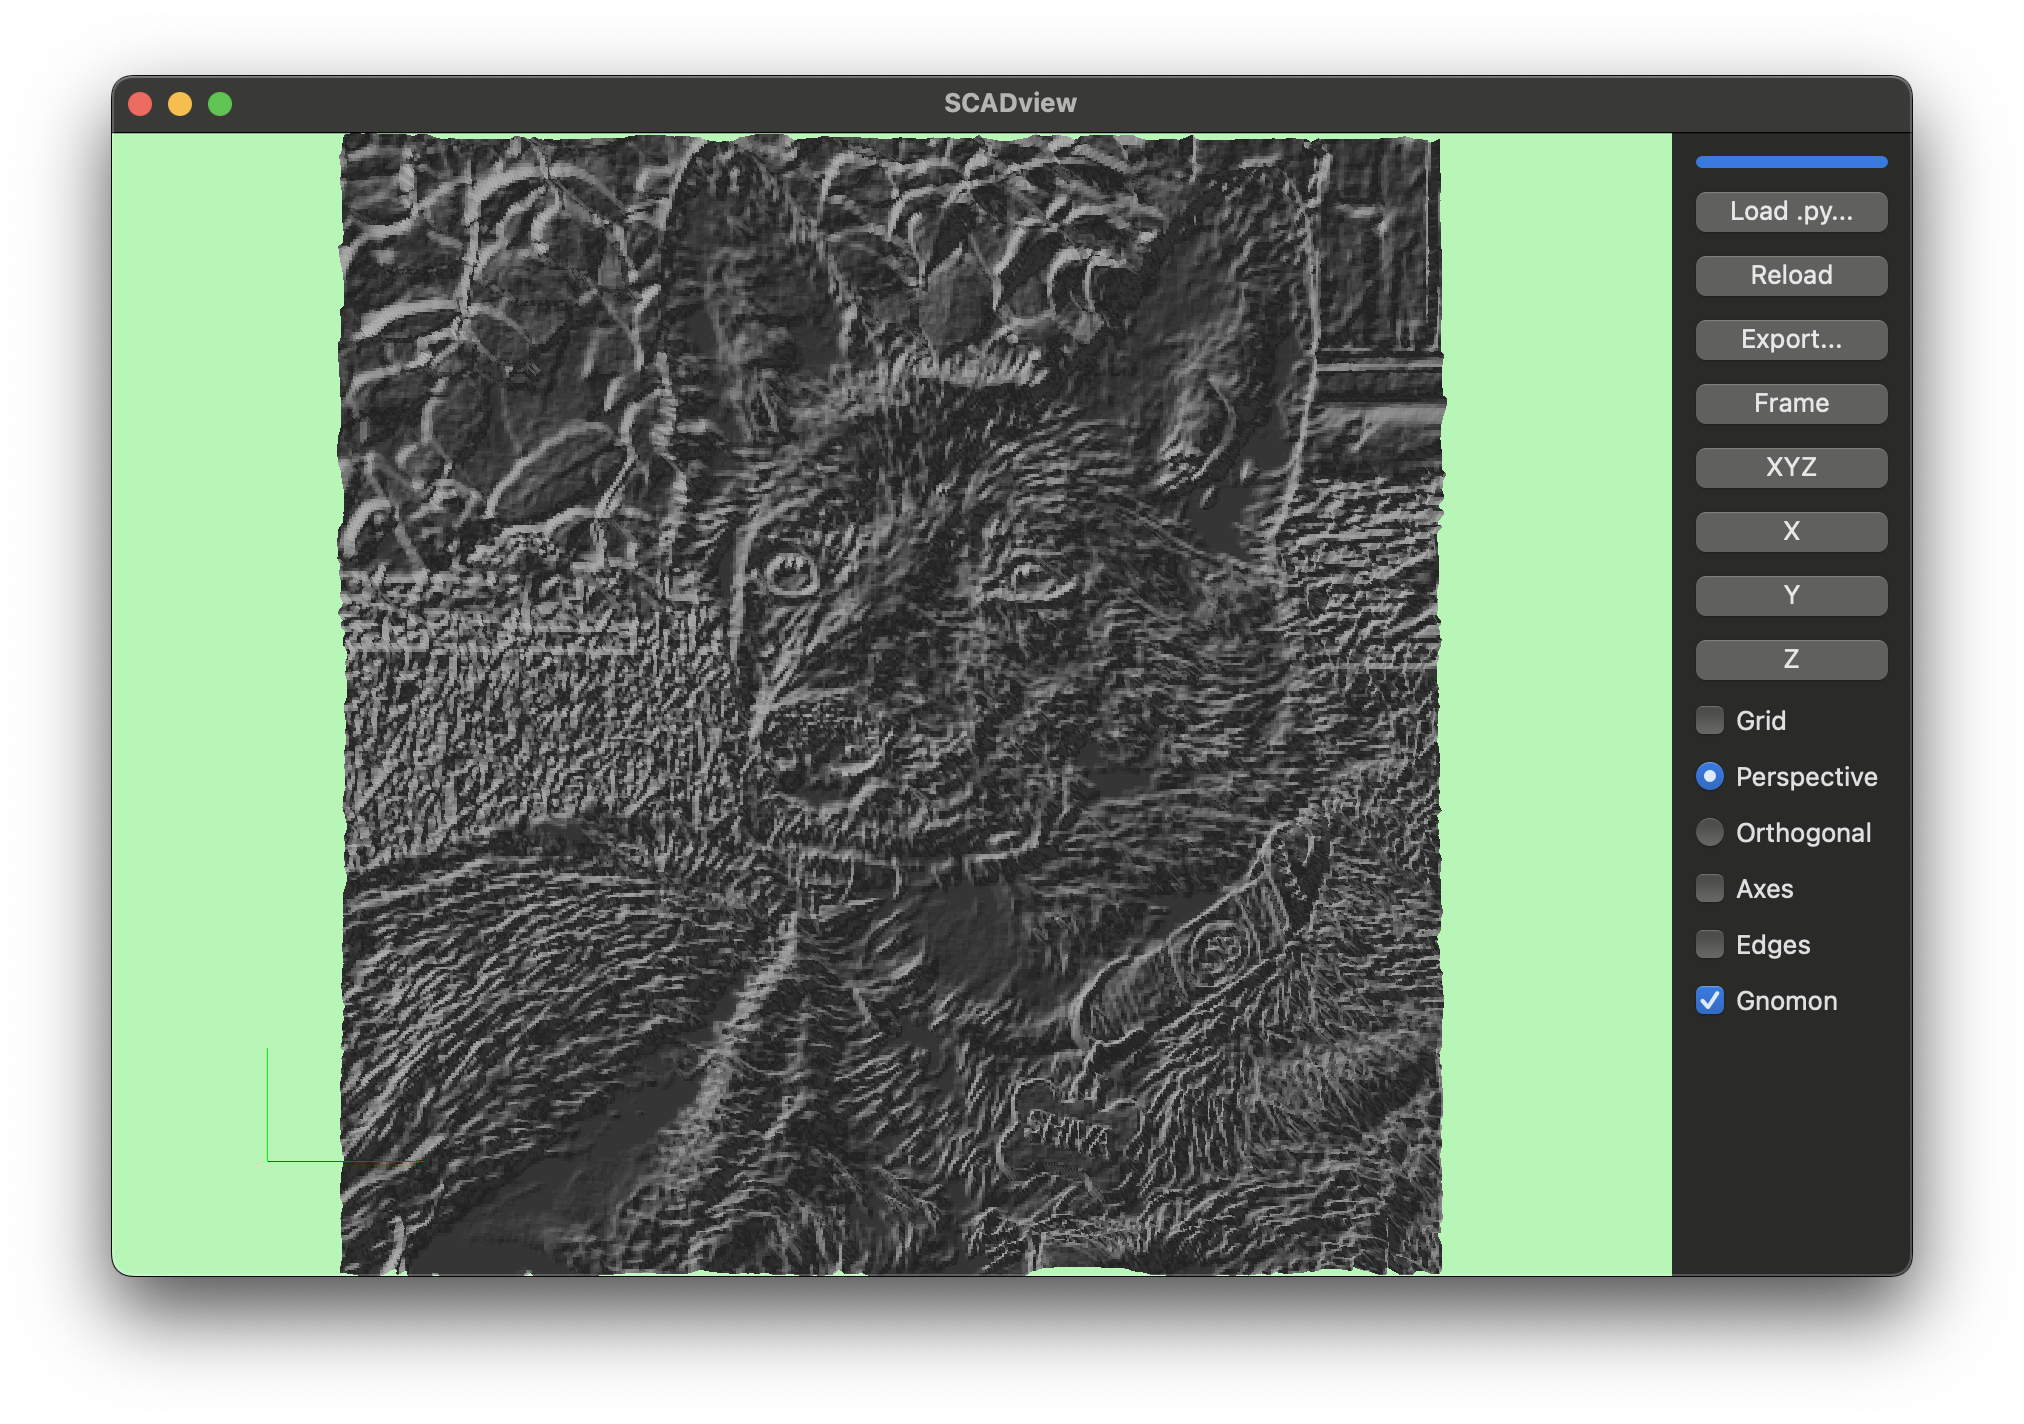Image resolution: width=2024 pixels, height=1424 pixels.
Task: Select the Z axis view button
Action: point(1790,659)
